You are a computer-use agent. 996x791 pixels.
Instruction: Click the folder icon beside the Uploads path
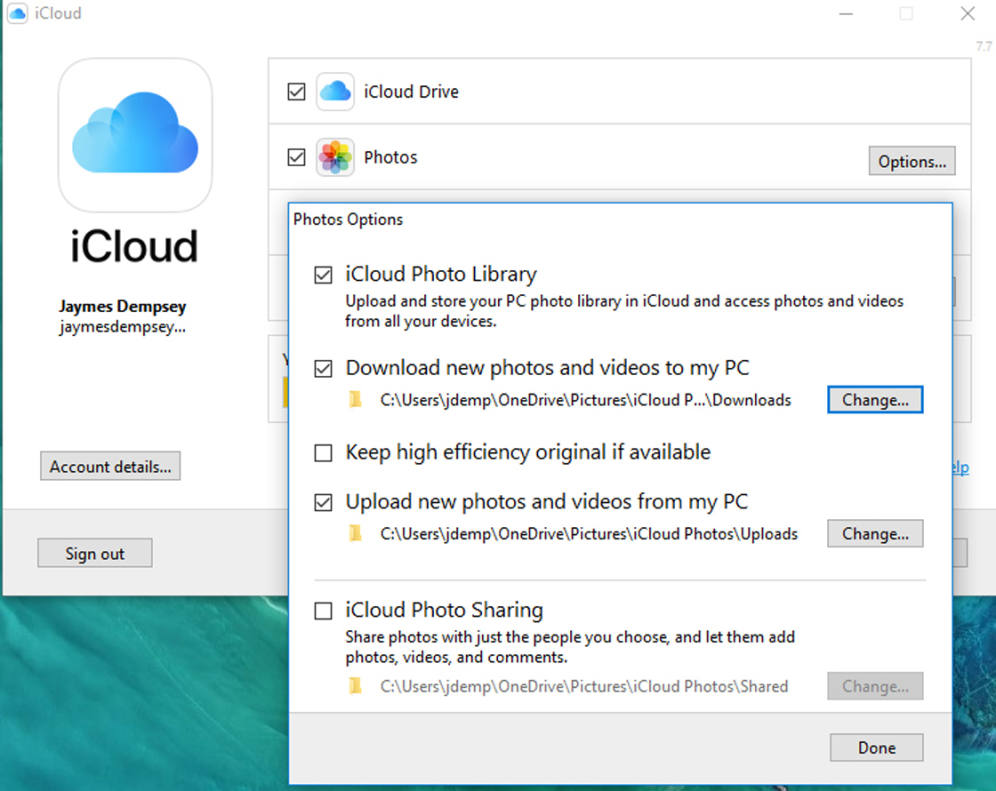[355, 533]
